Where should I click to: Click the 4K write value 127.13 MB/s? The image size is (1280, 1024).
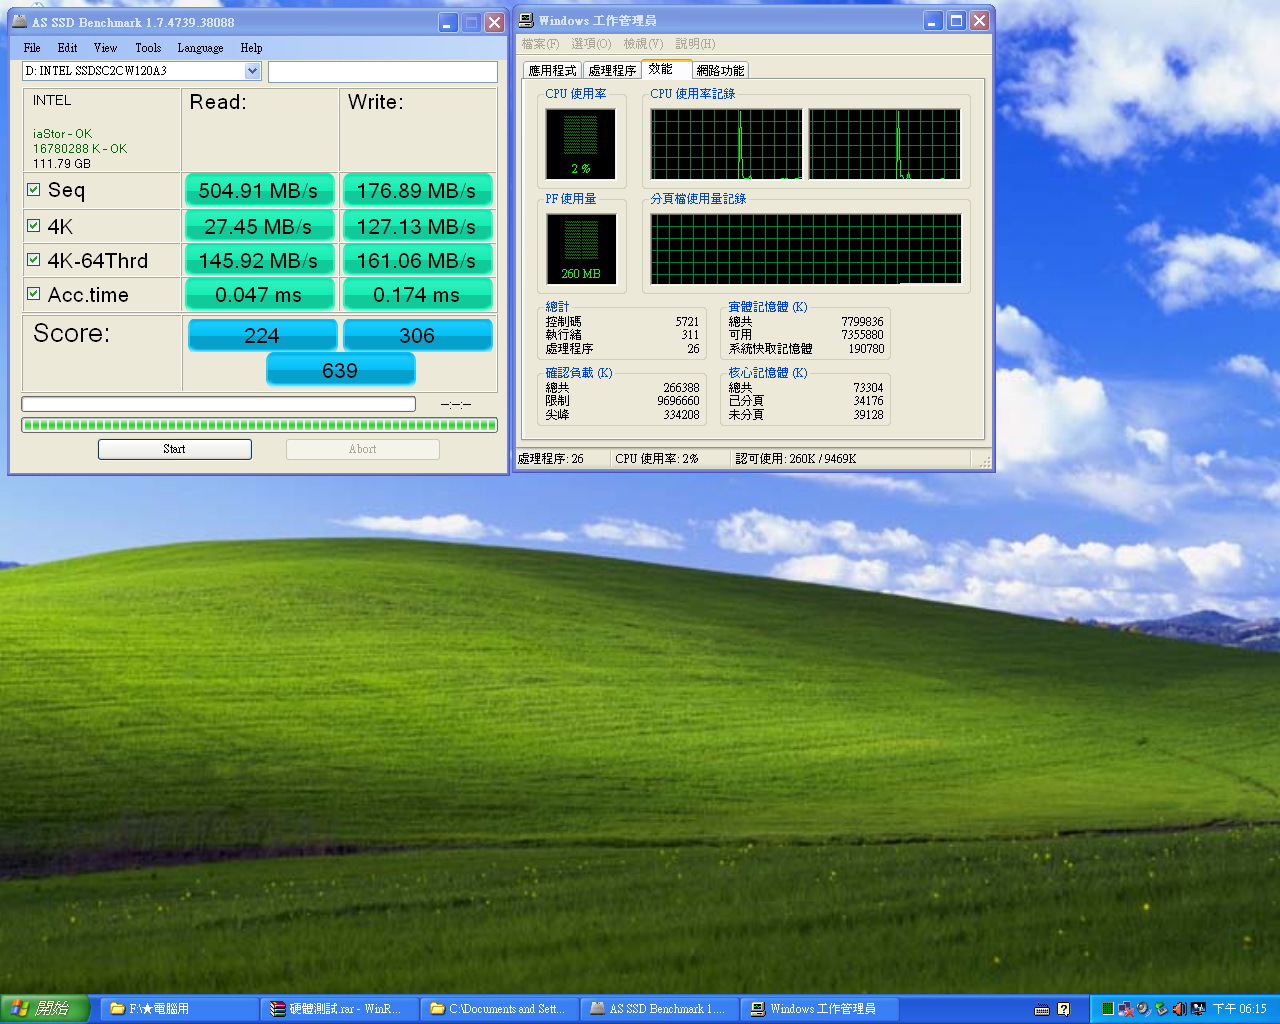416,226
